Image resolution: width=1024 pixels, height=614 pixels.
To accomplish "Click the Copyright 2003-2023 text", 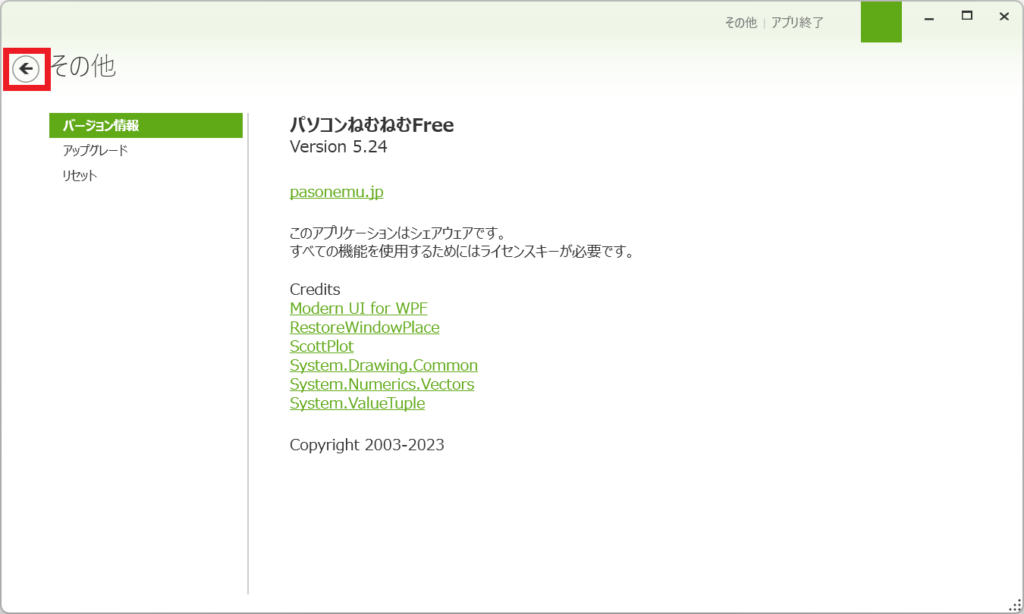I will (x=366, y=445).
